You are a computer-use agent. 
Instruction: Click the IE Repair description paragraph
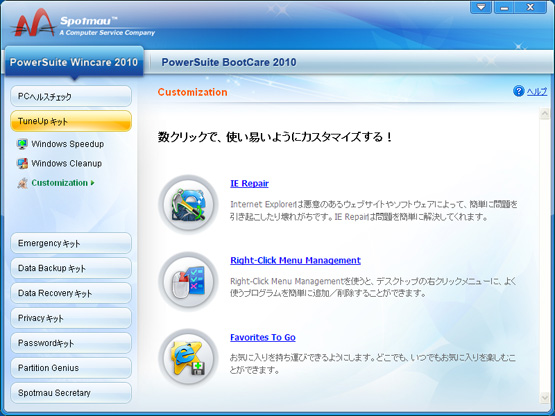click(x=373, y=210)
